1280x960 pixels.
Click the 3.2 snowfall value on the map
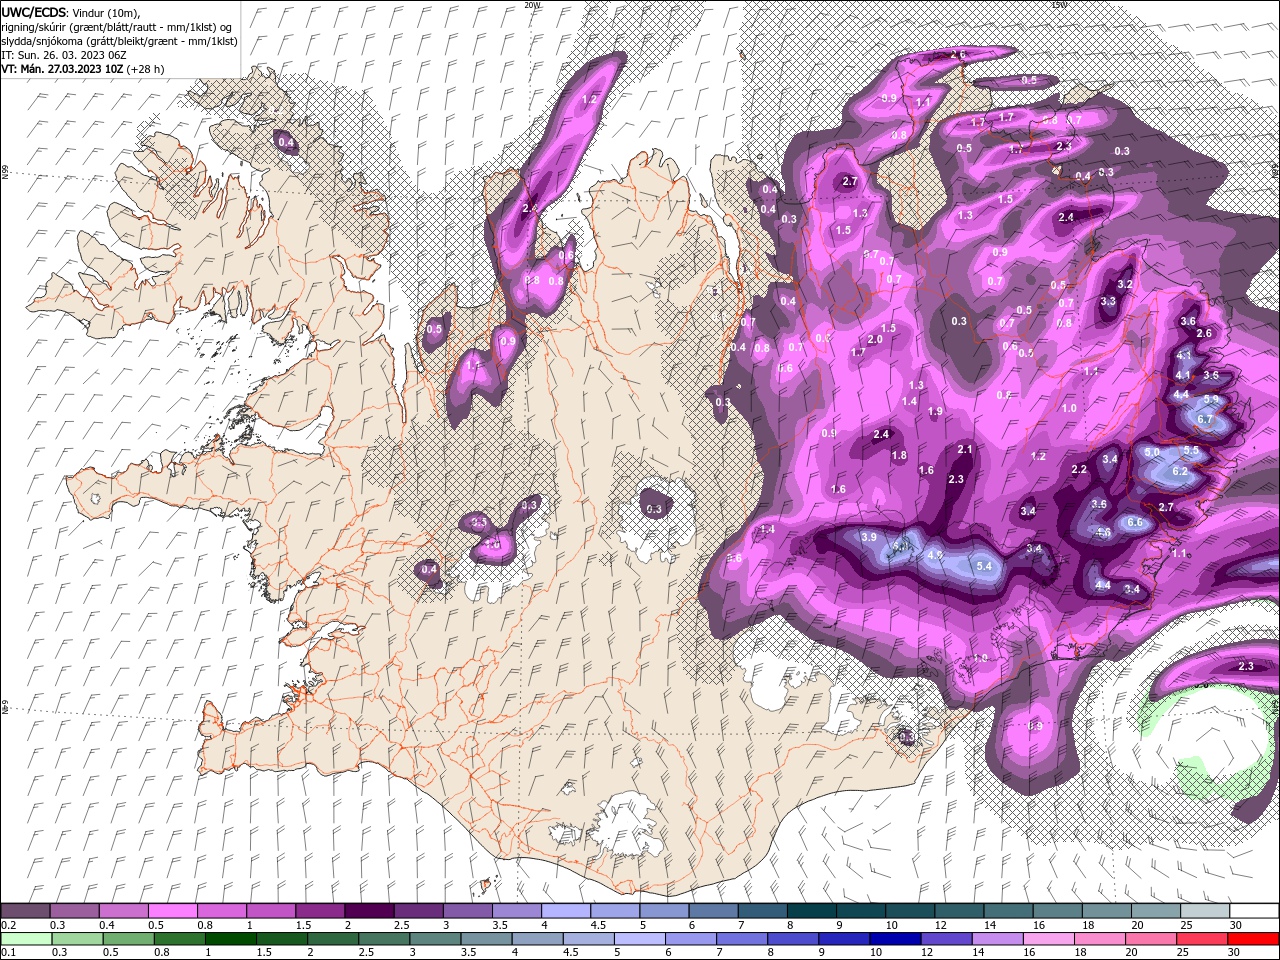coord(1124,285)
